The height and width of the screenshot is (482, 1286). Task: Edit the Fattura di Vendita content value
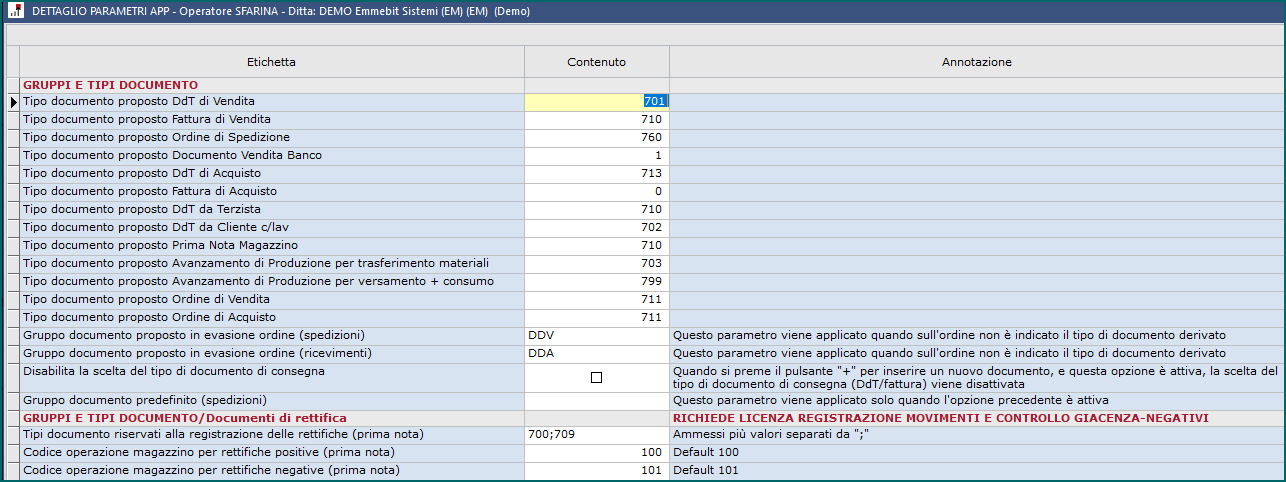[x=596, y=120]
